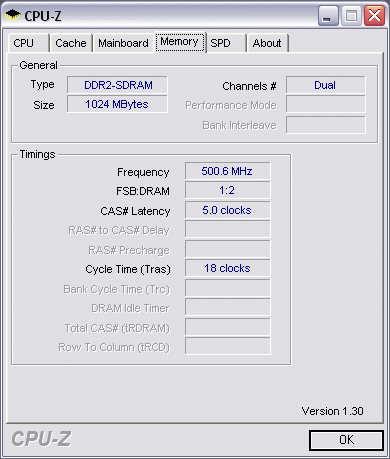Image resolution: width=390 pixels, height=459 pixels.
Task: Open the CPU tab
Action: pos(28,43)
